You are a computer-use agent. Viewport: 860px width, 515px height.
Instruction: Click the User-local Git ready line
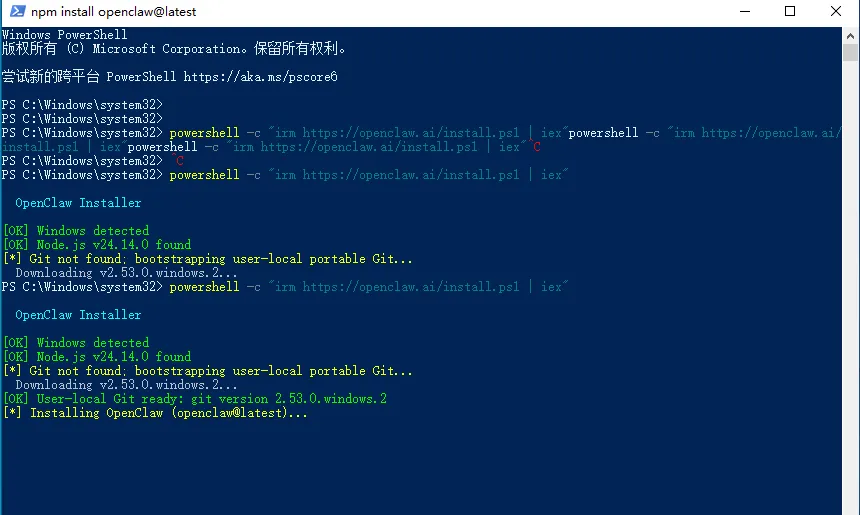(195, 399)
